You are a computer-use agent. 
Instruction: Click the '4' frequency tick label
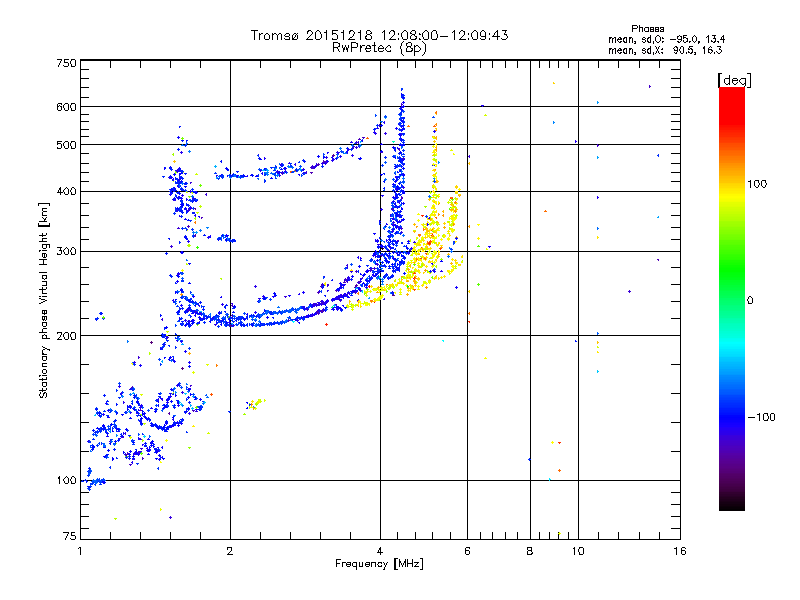click(x=380, y=551)
